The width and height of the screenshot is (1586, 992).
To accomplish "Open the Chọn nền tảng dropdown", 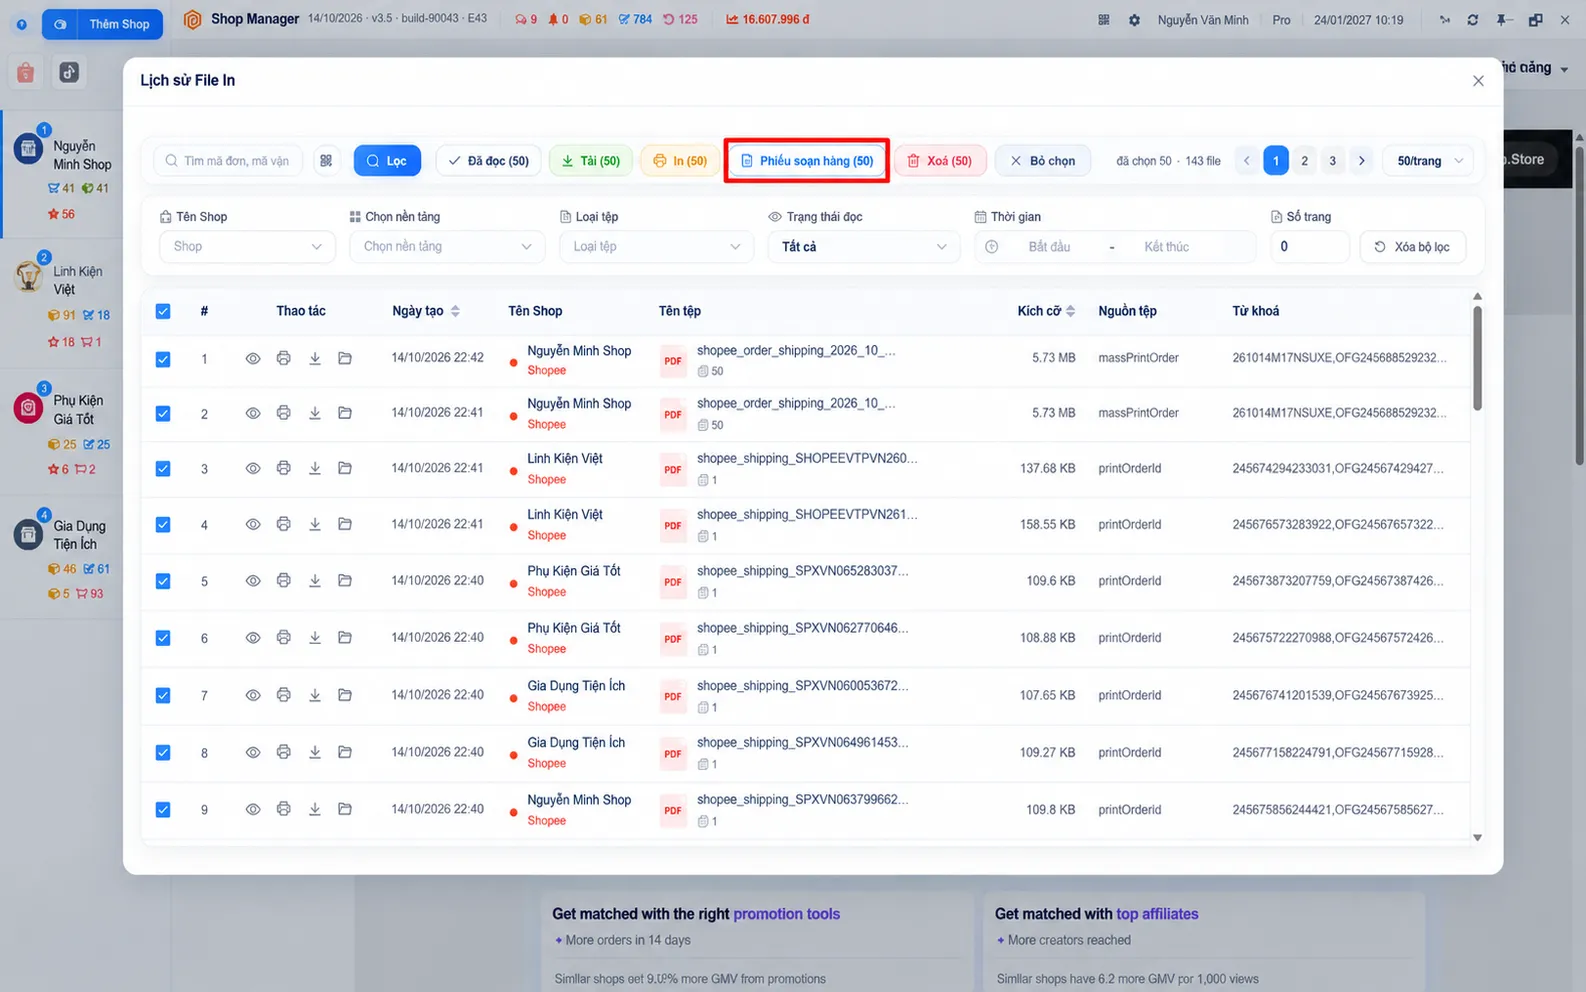I will 447,247.
